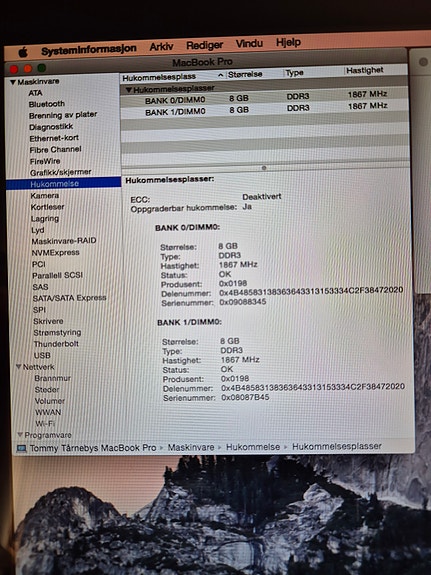Click Hukommelsesplasser in the path bar
Image resolution: width=431 pixels, height=575 pixels.
tap(337, 446)
